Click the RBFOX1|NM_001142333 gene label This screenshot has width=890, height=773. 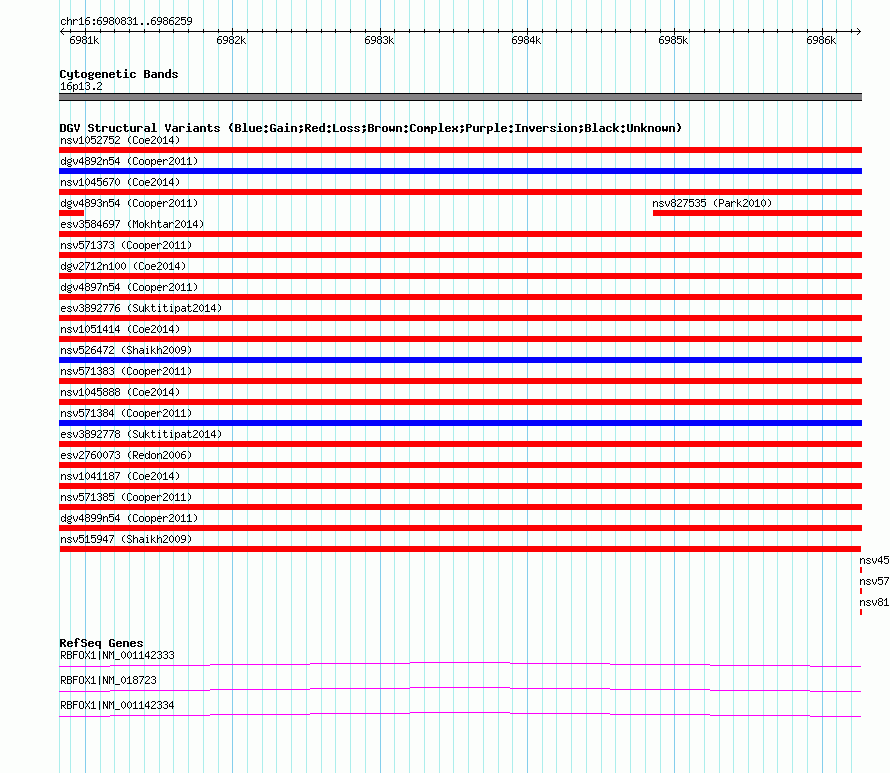(x=117, y=655)
